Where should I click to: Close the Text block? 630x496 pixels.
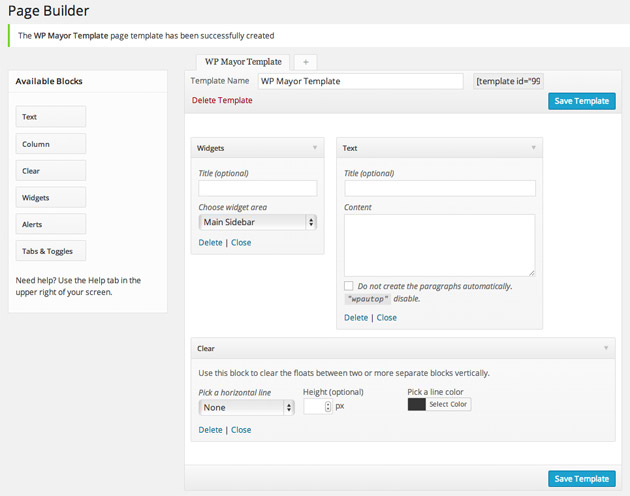coord(387,318)
